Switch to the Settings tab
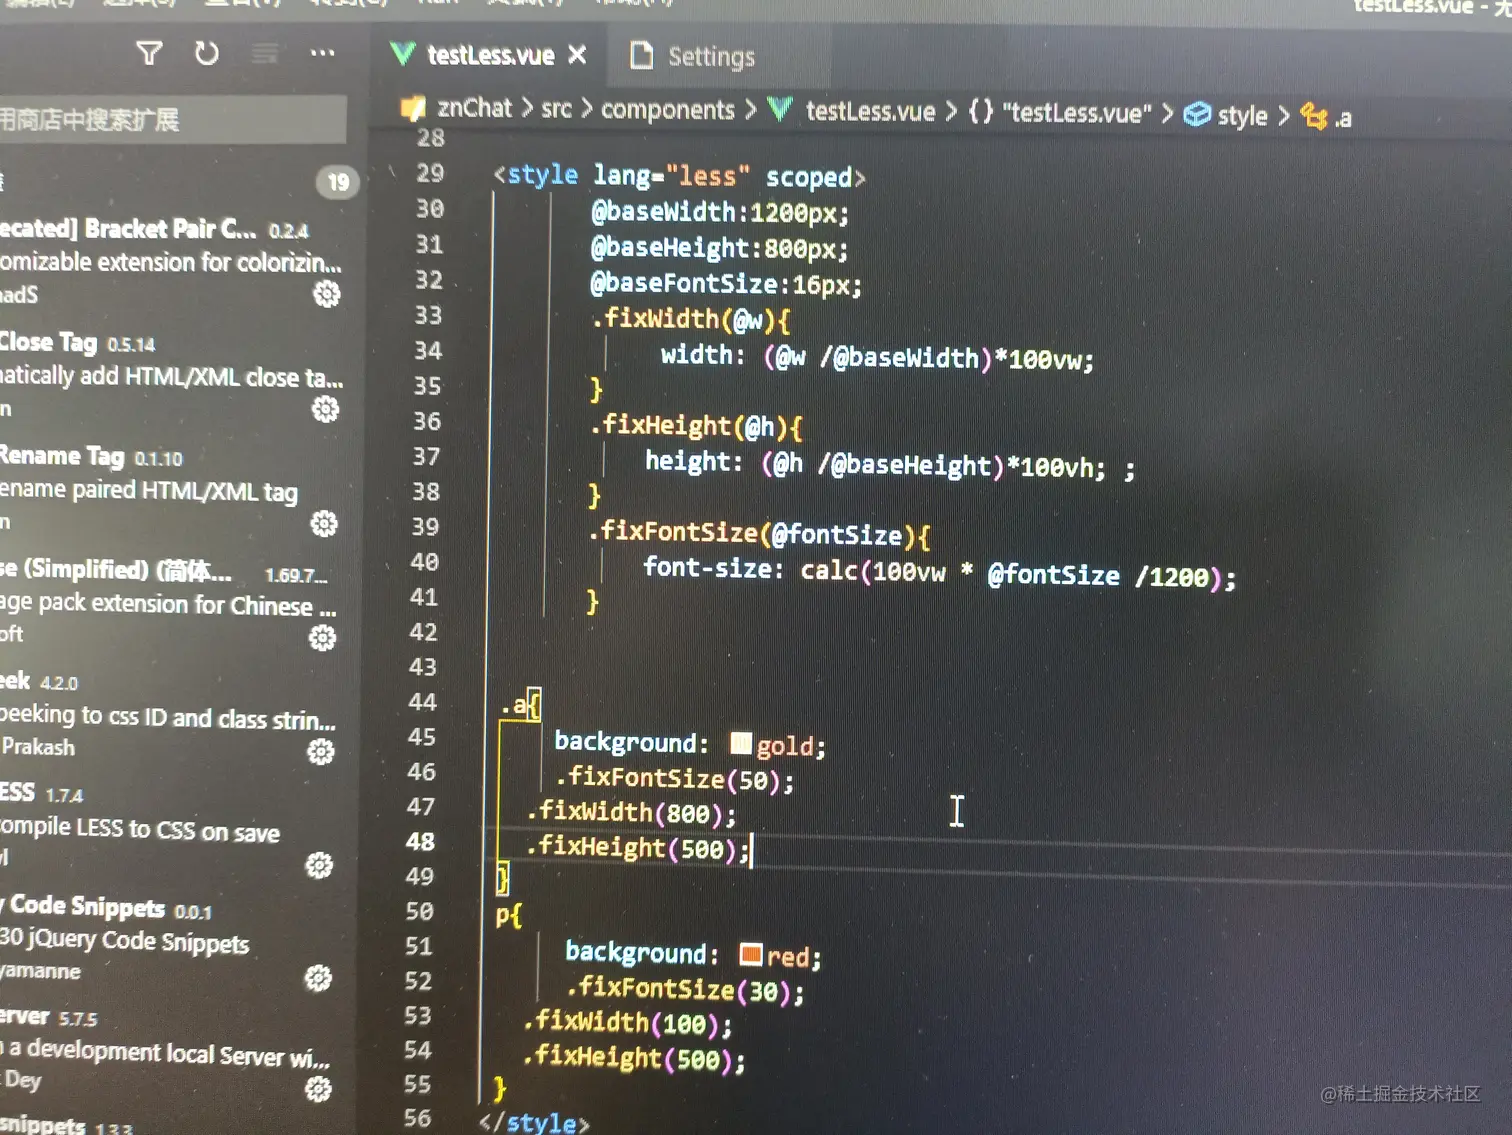 click(x=711, y=57)
